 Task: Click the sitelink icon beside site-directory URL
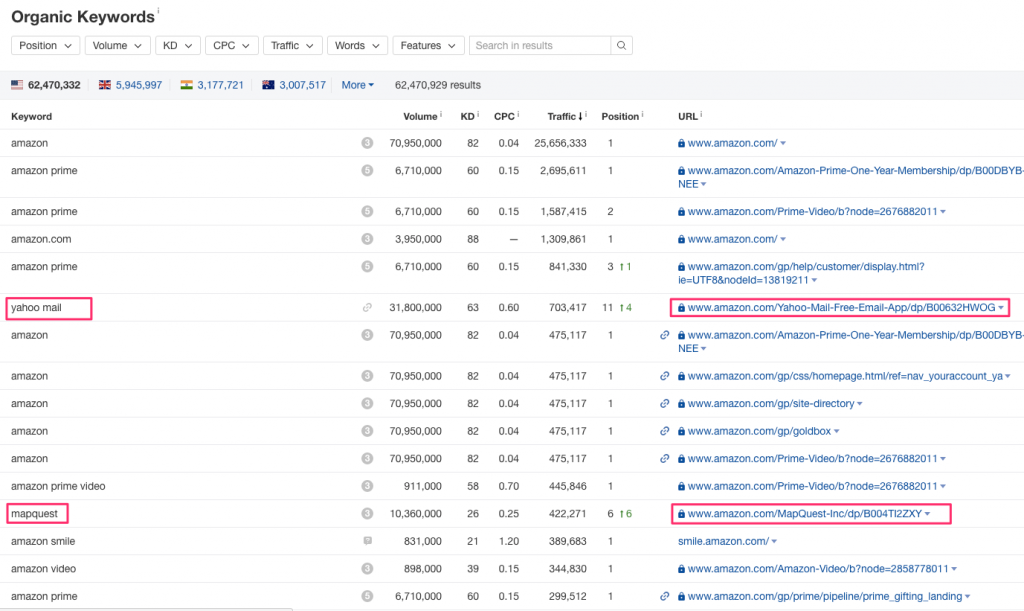[664, 403]
